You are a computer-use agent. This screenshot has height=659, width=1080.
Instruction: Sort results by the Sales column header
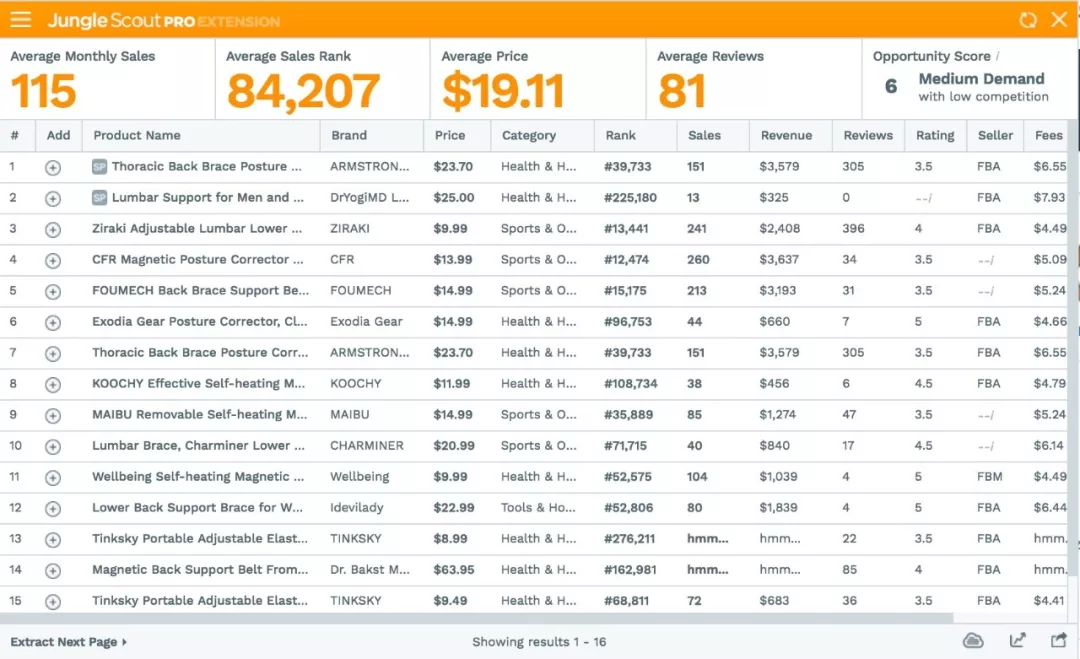click(704, 135)
